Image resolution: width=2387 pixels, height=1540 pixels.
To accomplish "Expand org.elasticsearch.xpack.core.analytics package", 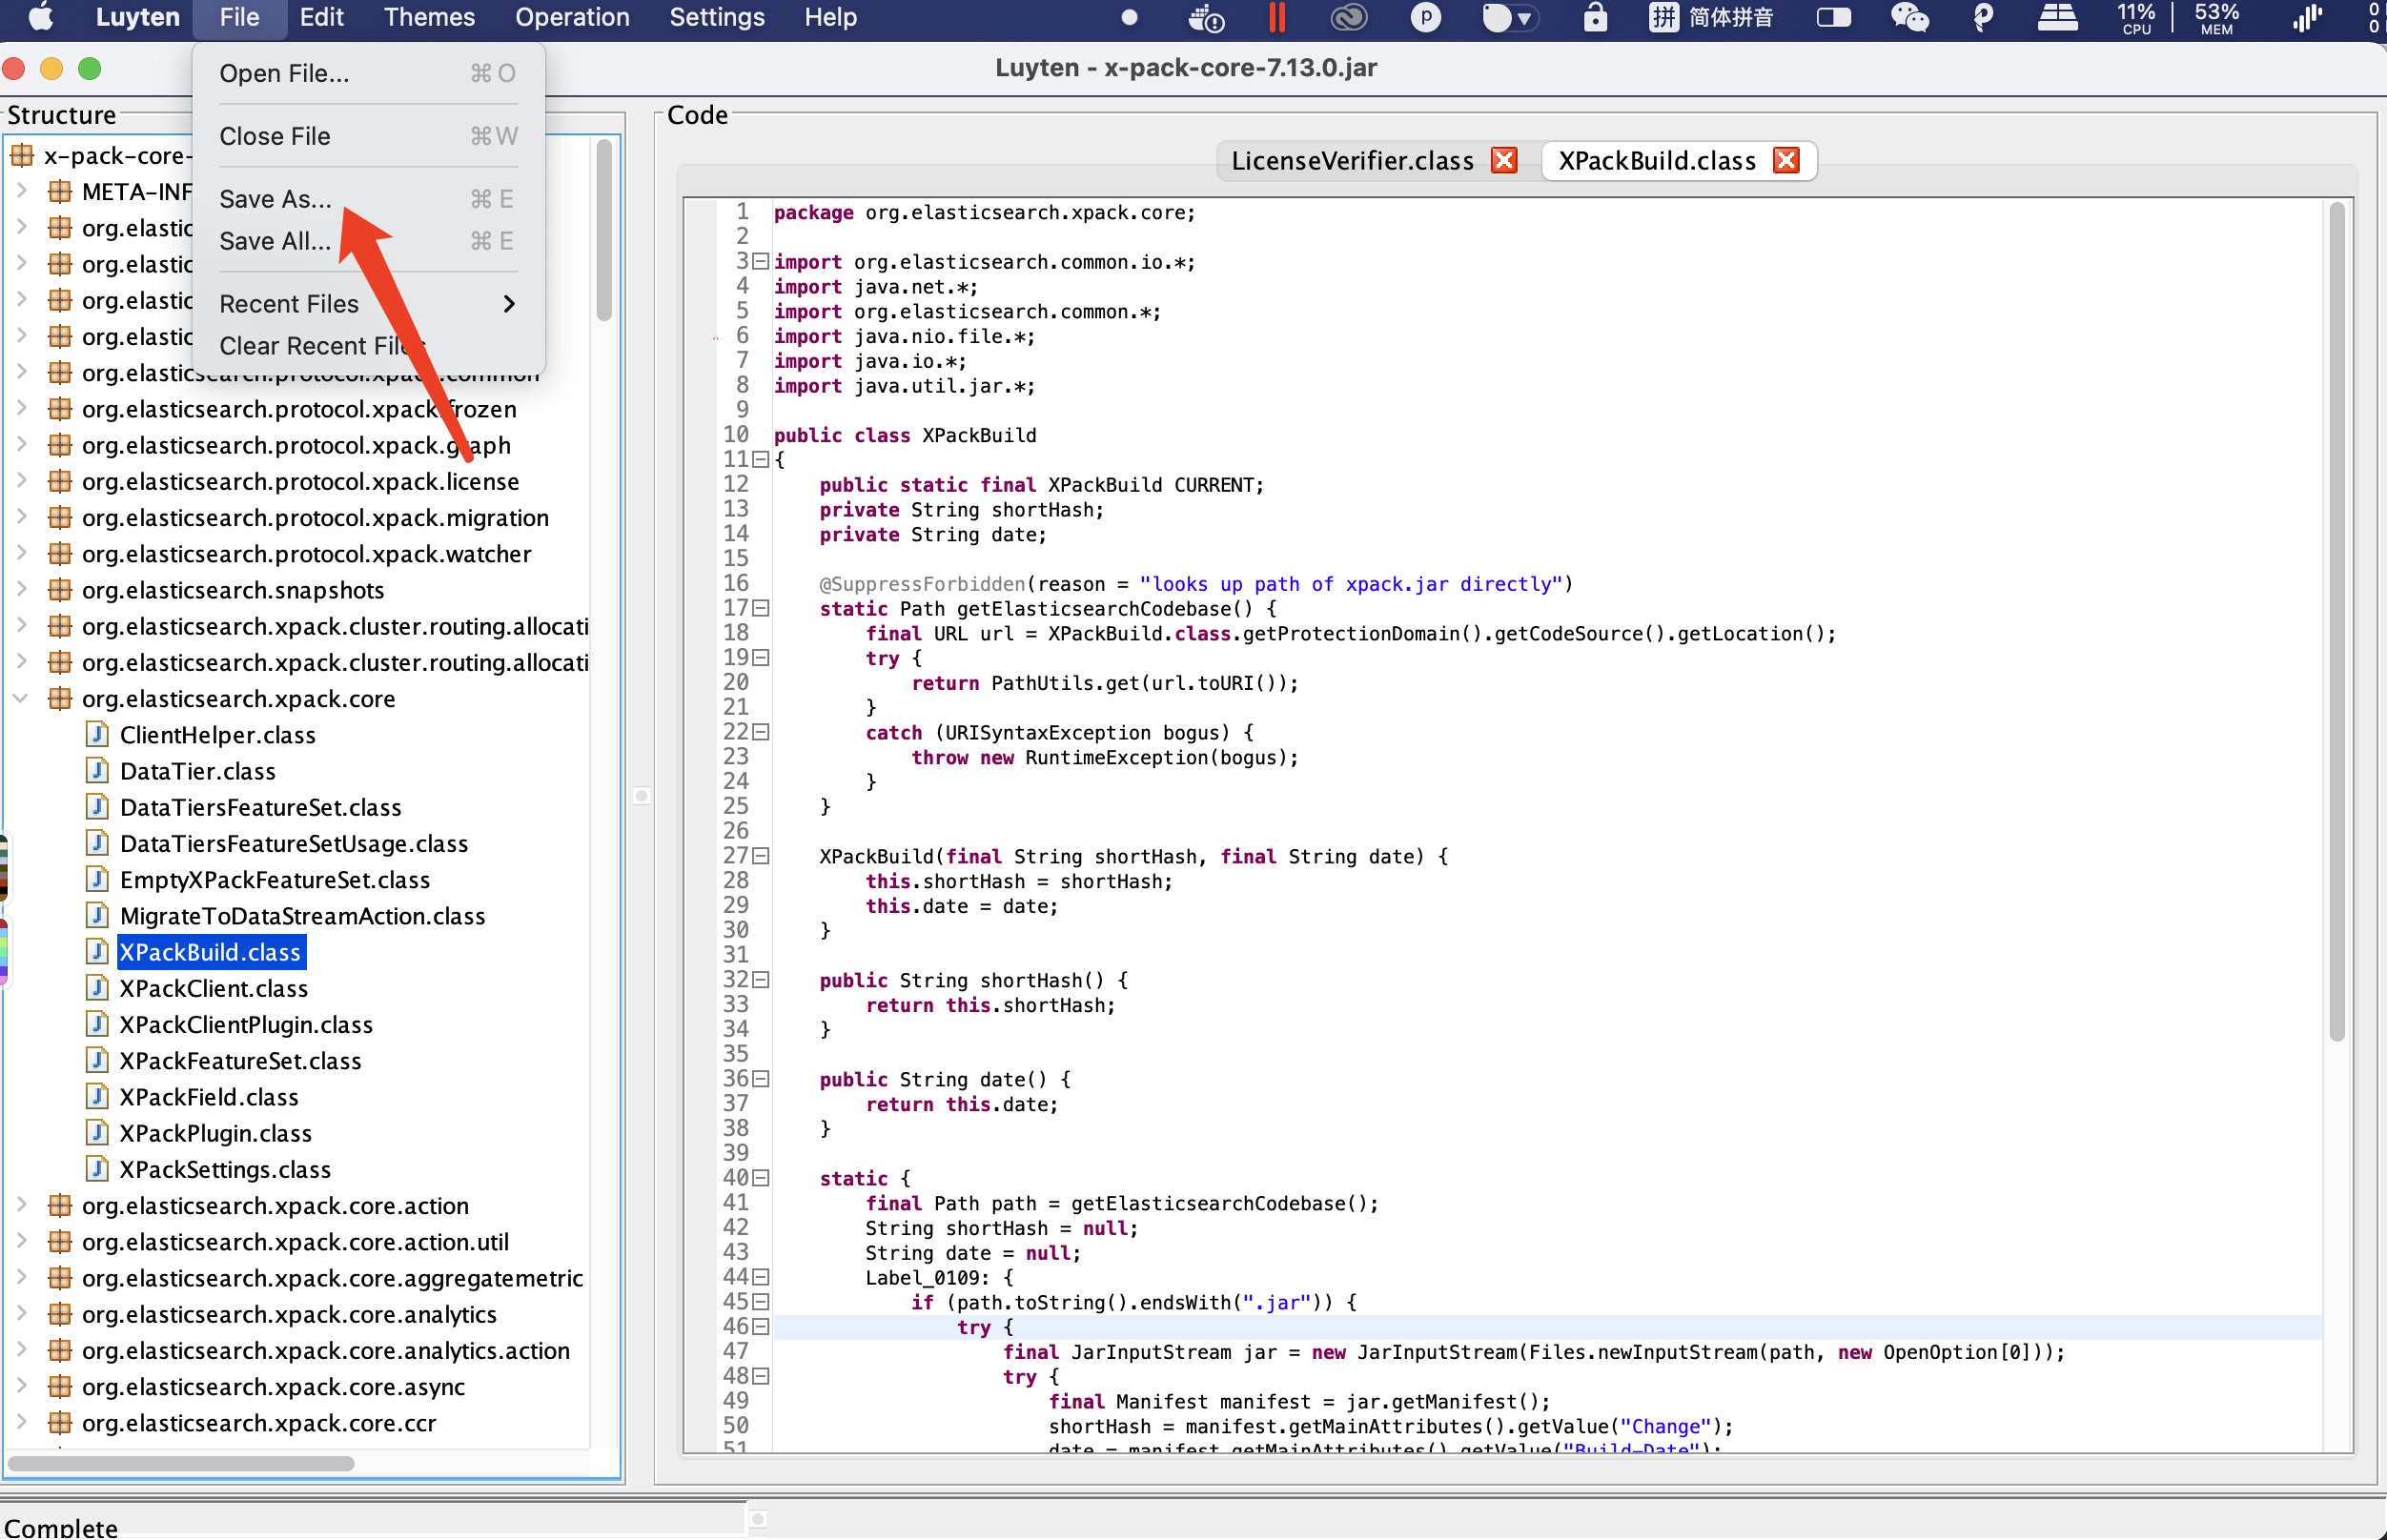I will point(21,1313).
